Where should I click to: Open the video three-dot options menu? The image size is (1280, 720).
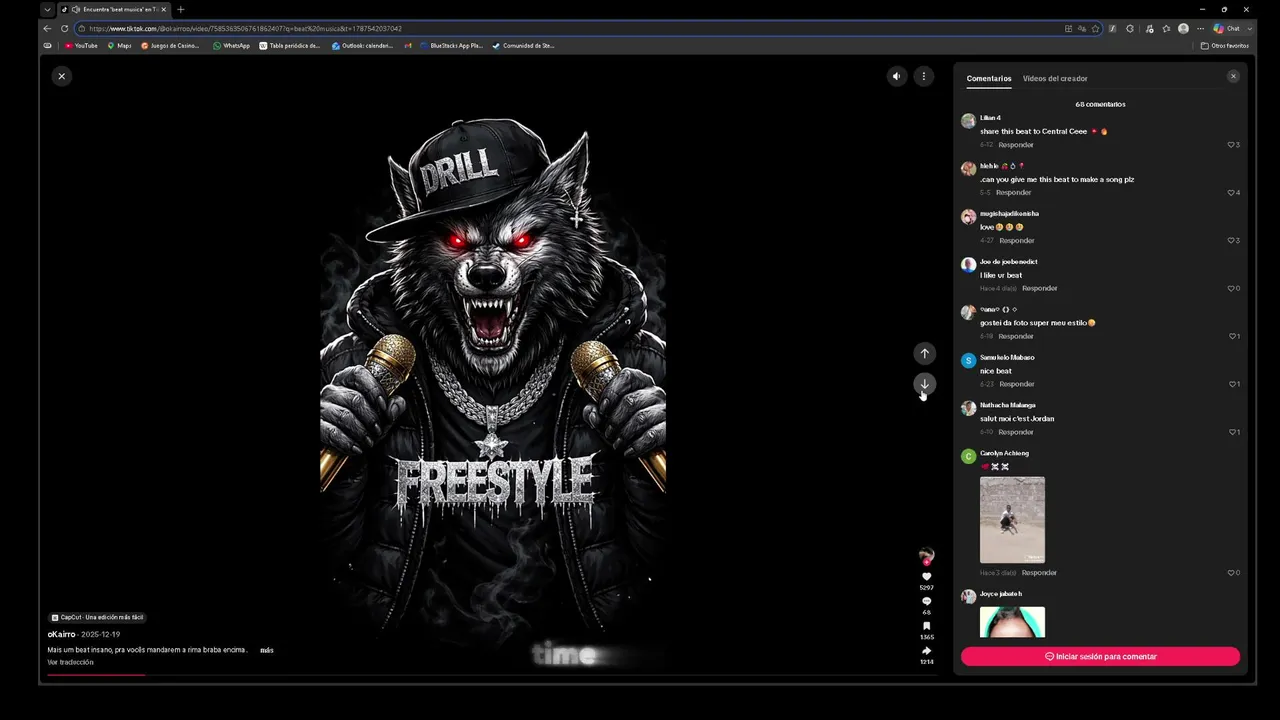[x=924, y=76]
